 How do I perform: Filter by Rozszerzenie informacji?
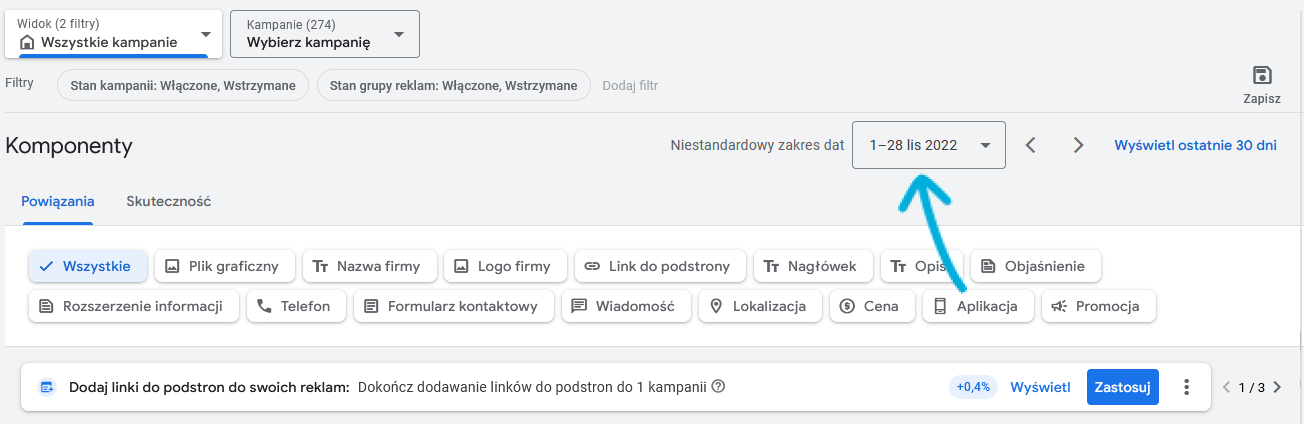[134, 306]
